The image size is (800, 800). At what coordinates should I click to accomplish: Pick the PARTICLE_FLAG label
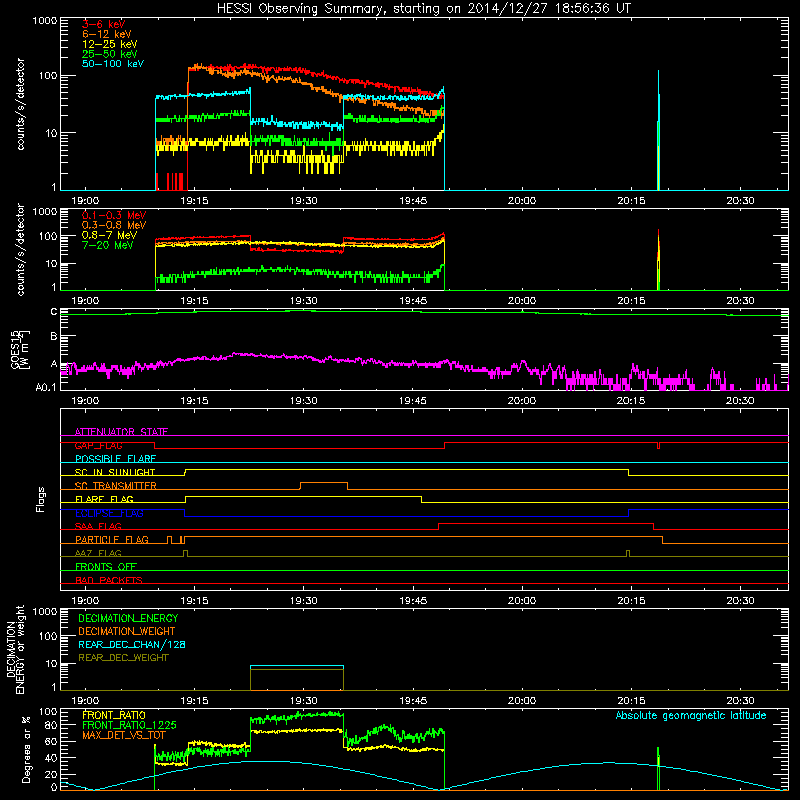pyautogui.click(x=112, y=540)
